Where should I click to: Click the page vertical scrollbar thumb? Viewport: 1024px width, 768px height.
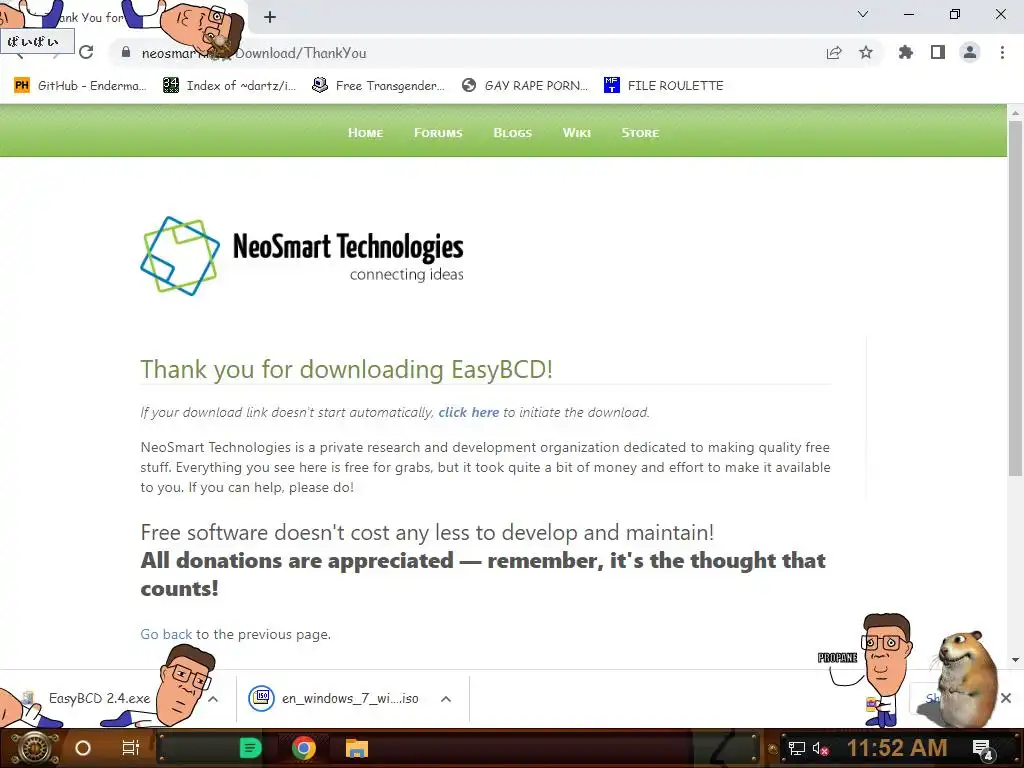(x=1015, y=297)
